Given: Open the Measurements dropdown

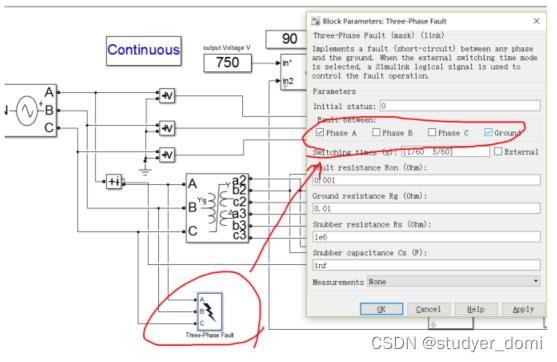Looking at the screenshot, I should pos(454,282).
